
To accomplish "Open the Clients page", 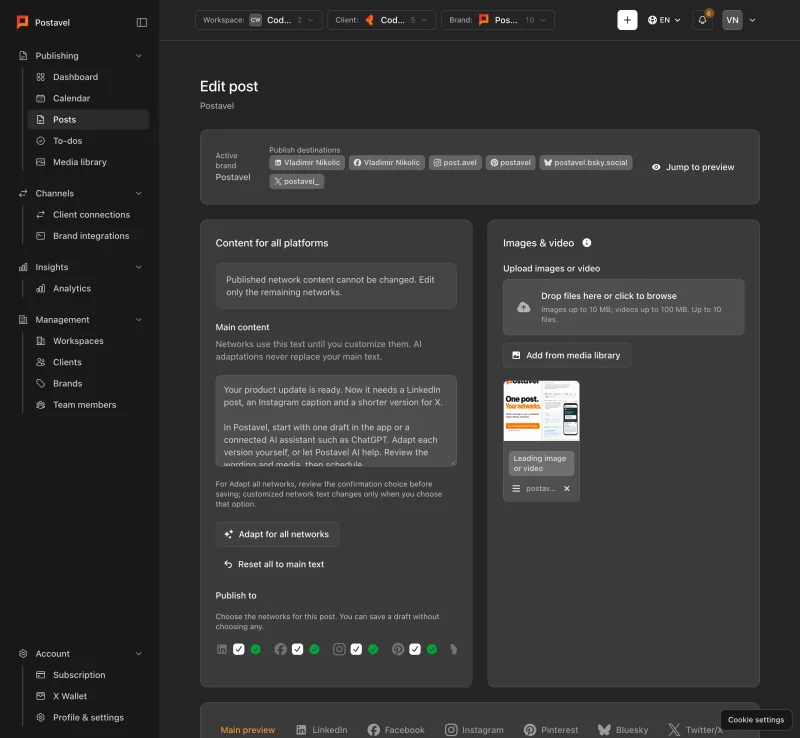I will pyautogui.click(x=67, y=362).
